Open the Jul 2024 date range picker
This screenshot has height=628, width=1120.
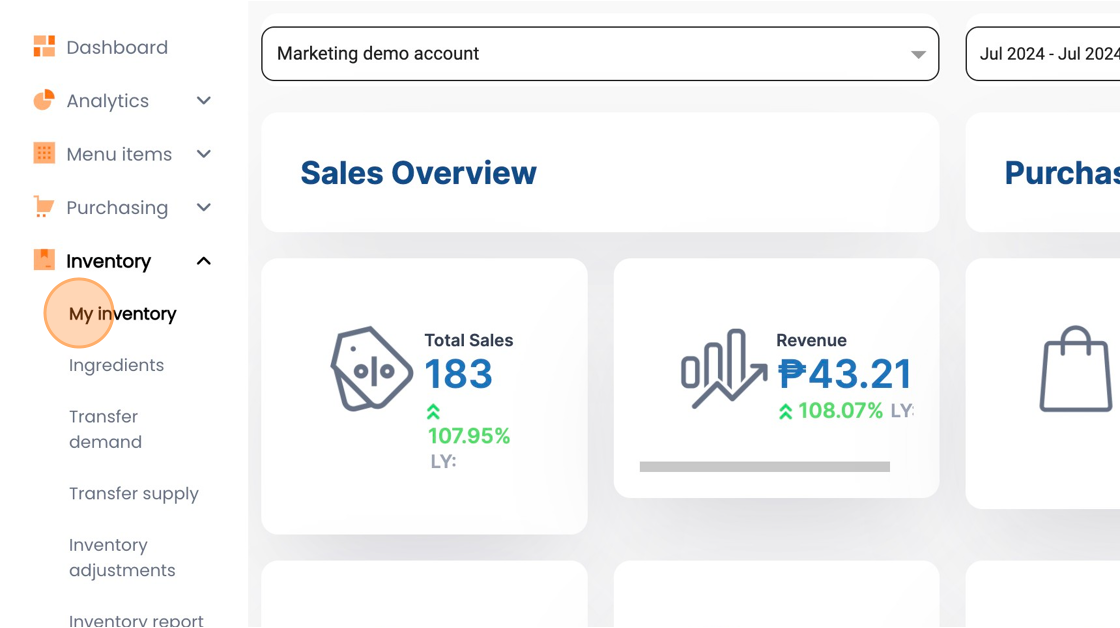coord(1045,54)
